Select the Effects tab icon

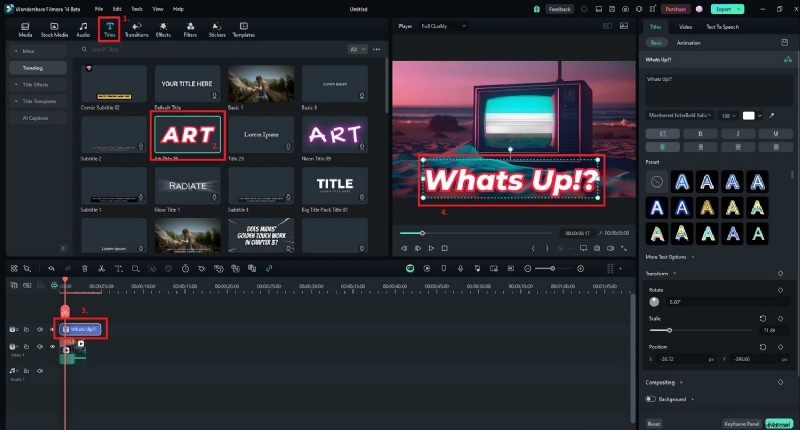click(x=163, y=28)
